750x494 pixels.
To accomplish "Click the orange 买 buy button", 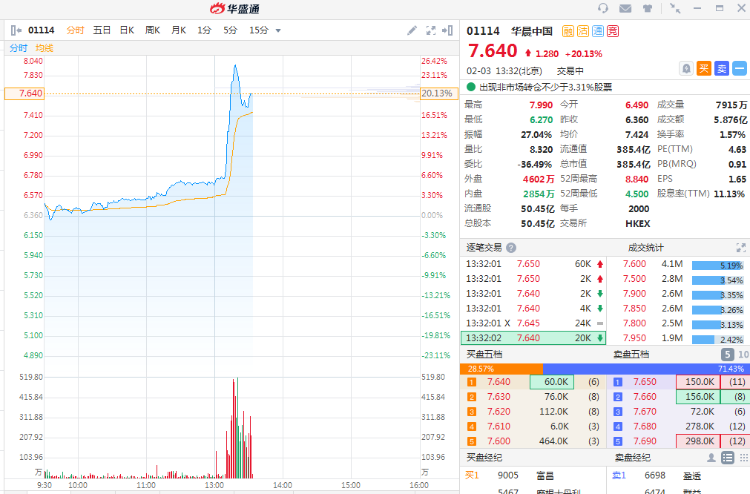I will 704,68.
